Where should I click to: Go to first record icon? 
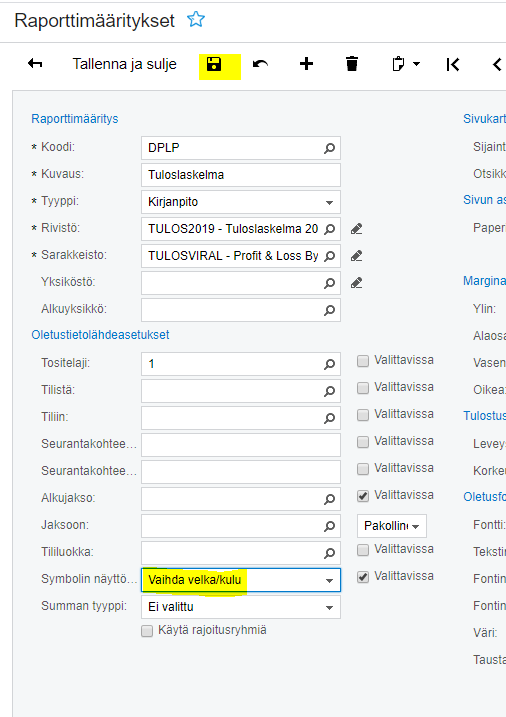coord(453,64)
